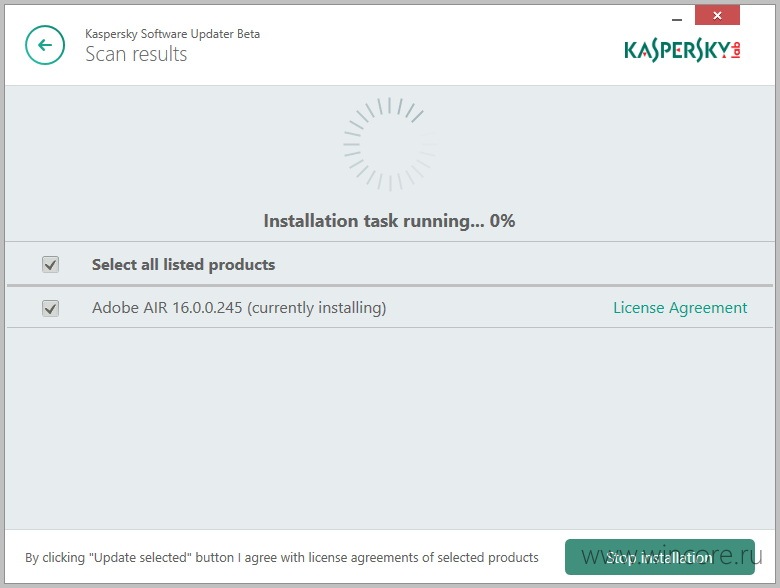
Task: Open the Adobe AIR License Agreement link
Action: 680,308
